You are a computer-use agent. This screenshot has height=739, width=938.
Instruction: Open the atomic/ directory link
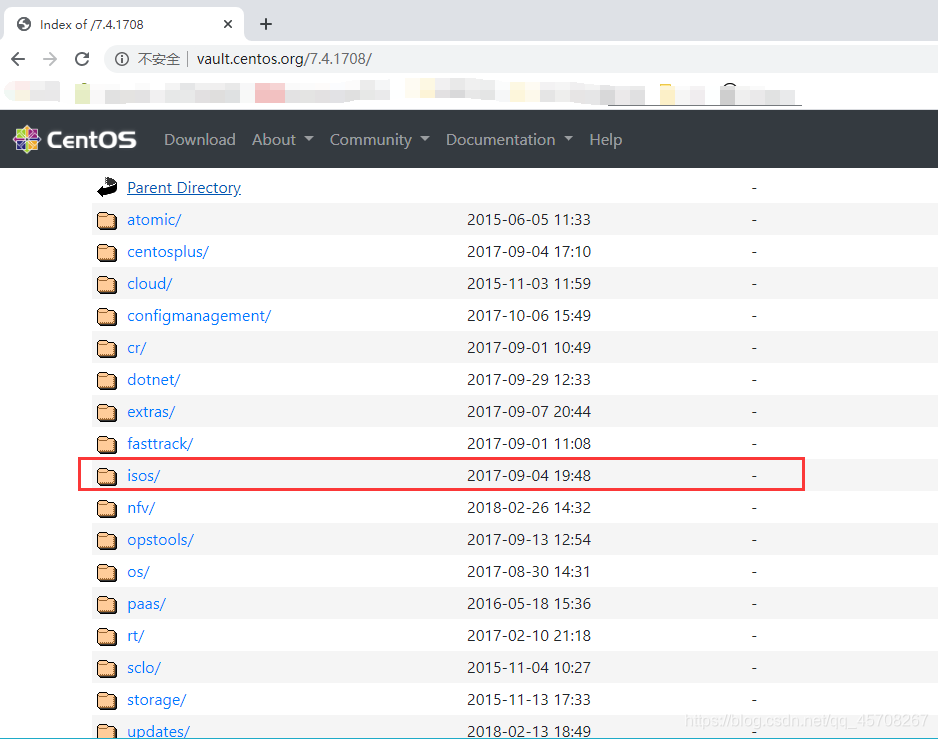154,220
